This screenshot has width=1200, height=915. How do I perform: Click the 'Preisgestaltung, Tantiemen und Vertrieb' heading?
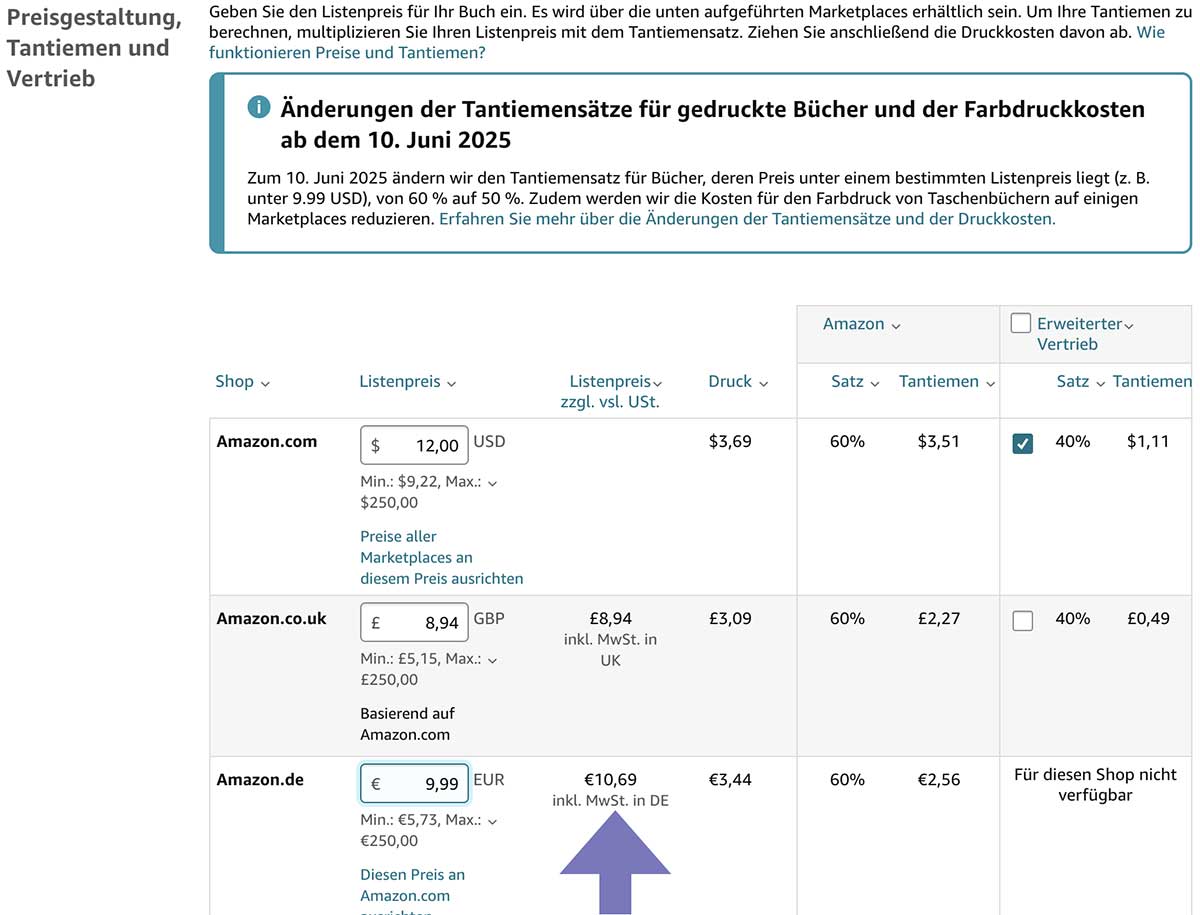click(x=94, y=47)
